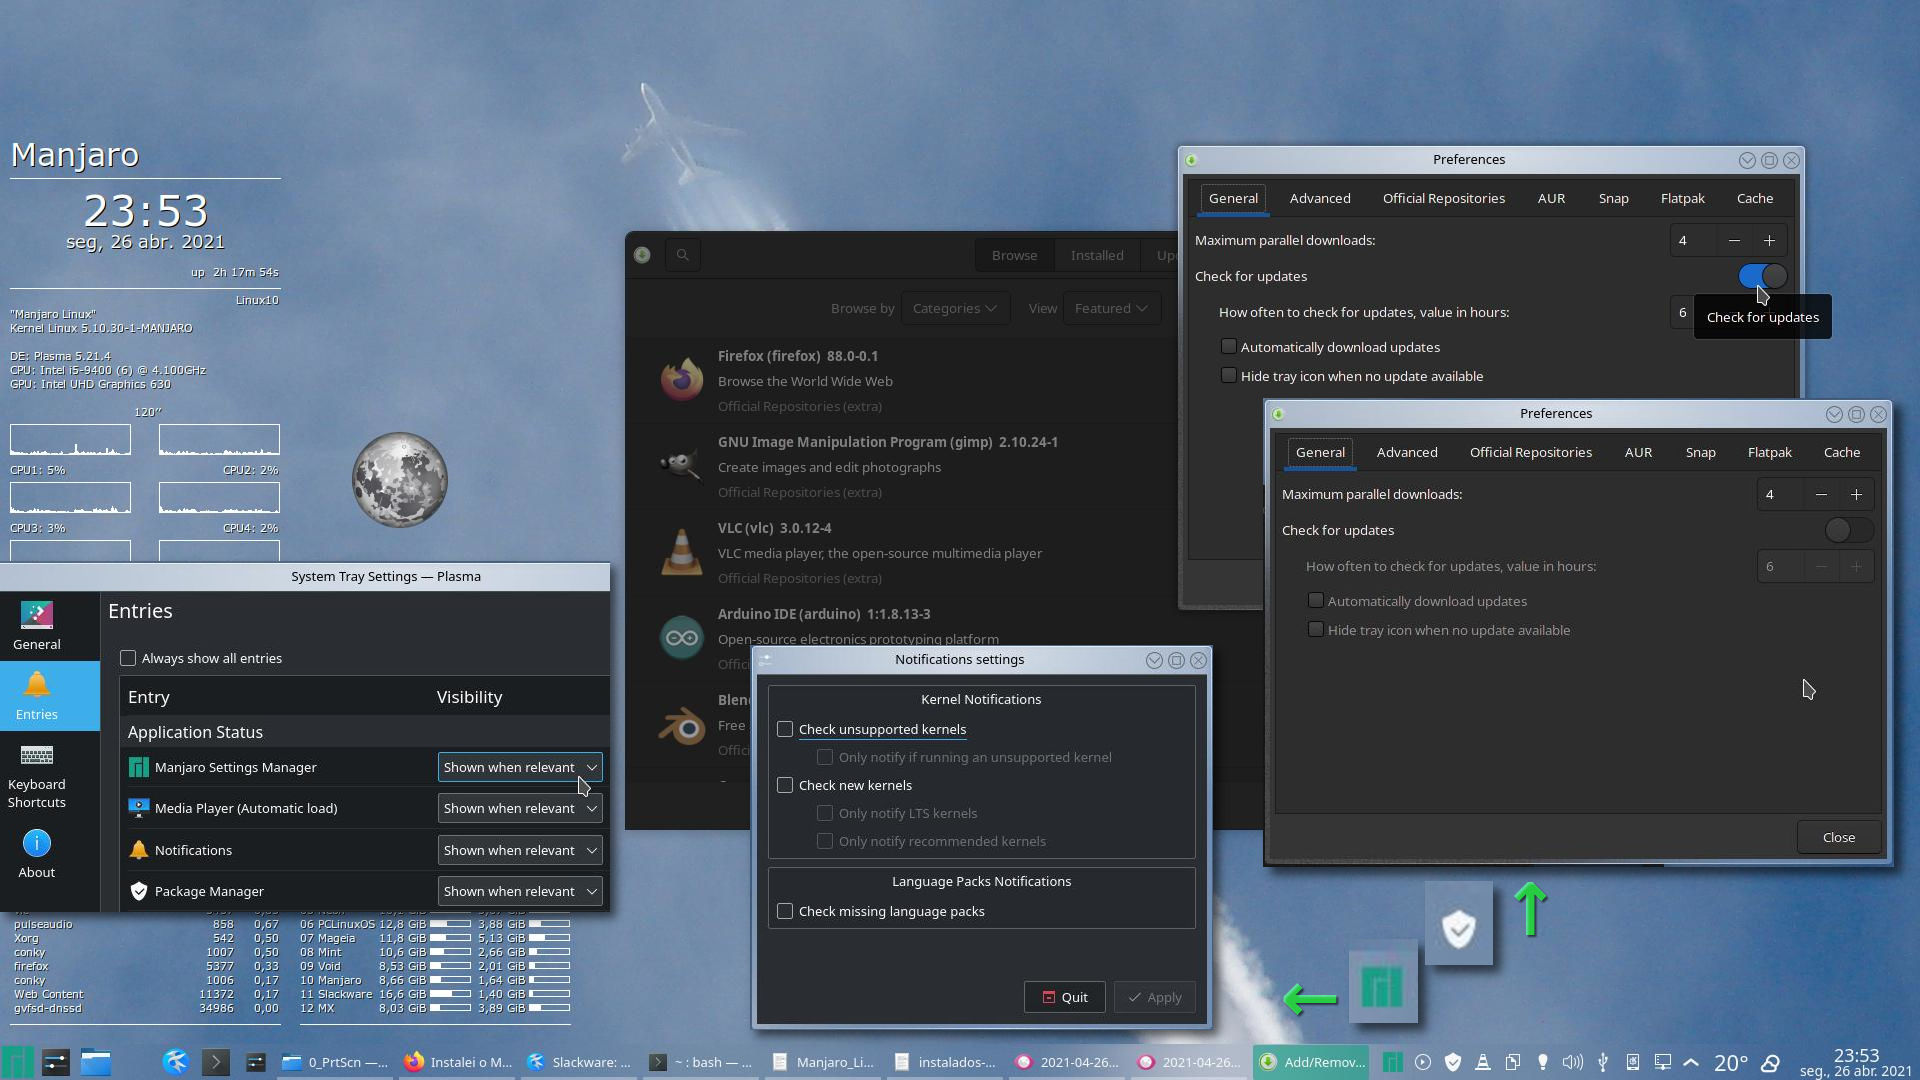The image size is (1920, 1080).
Task: Click the USB removable devices tray icon
Action: coord(1603,1062)
